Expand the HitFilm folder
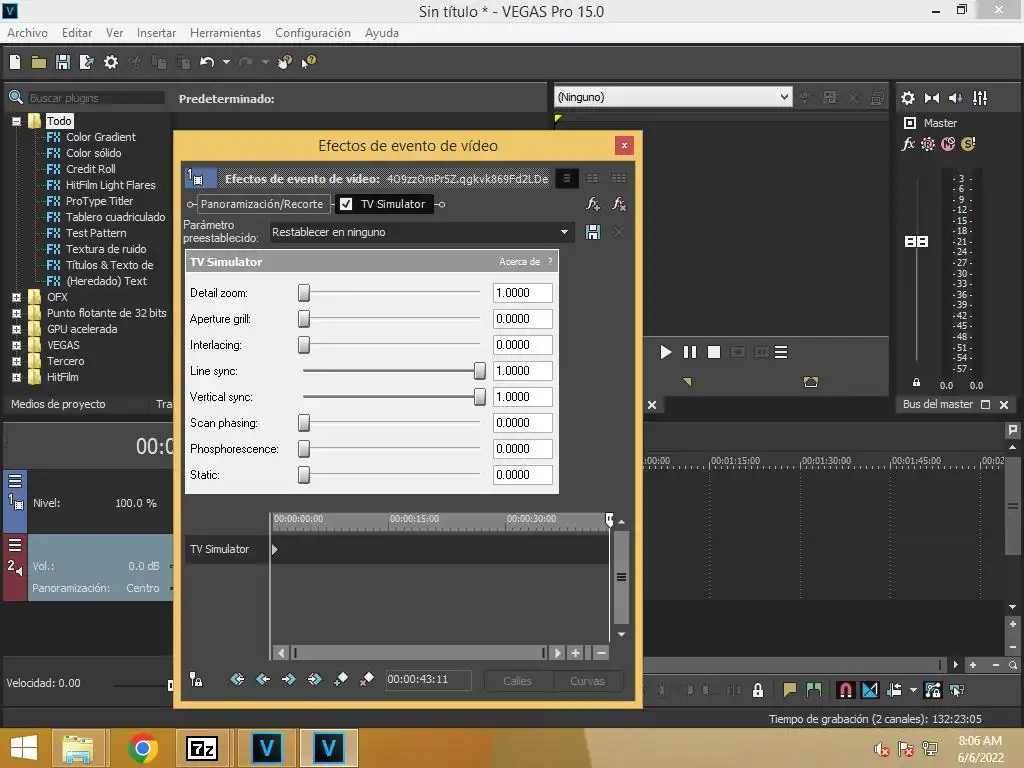 coord(16,377)
